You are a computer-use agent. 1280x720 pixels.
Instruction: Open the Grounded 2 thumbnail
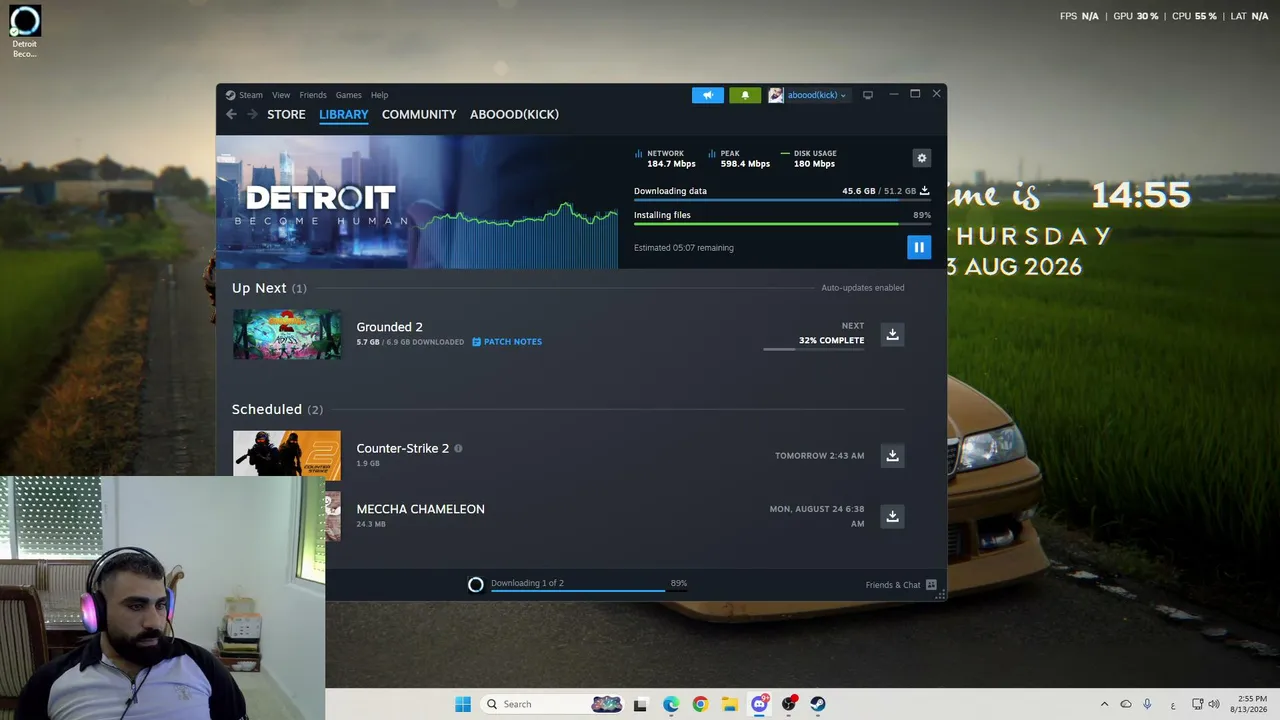click(287, 334)
